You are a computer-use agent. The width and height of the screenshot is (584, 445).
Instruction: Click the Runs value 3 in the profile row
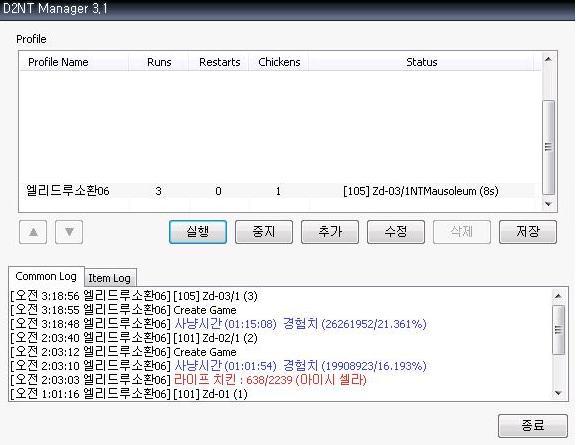[x=159, y=191]
